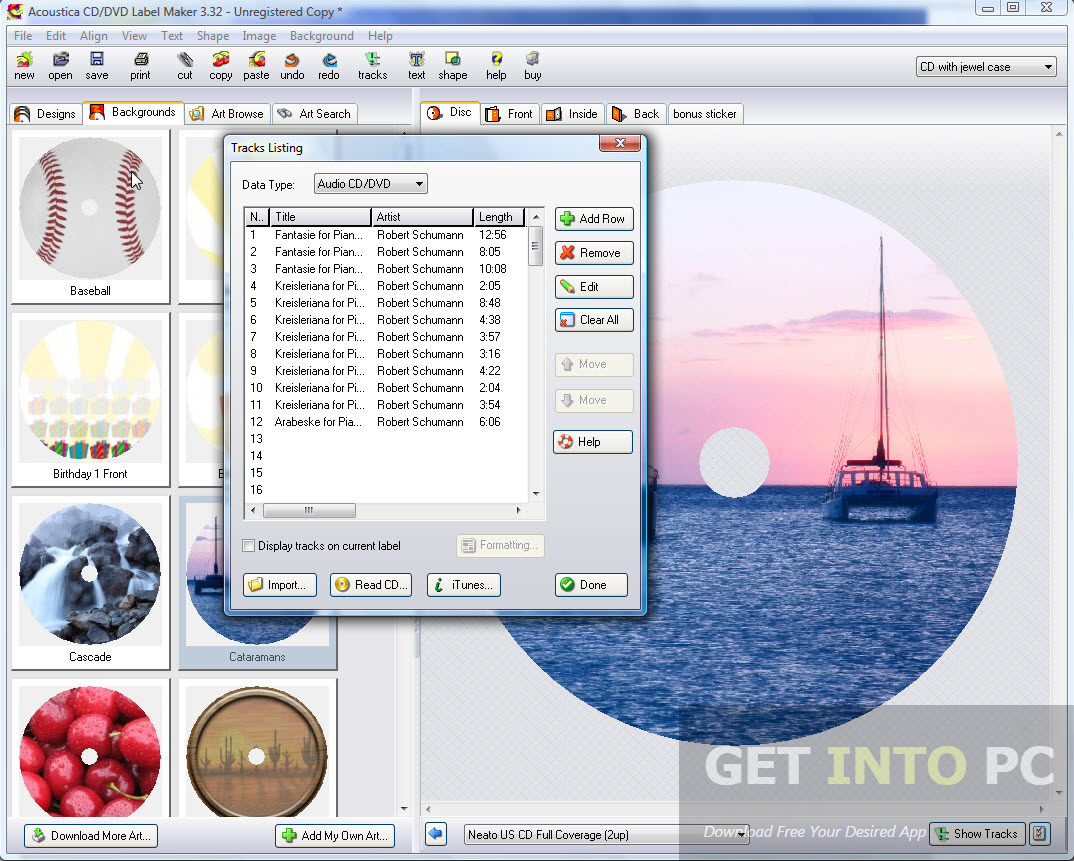This screenshot has width=1074, height=861.
Task: Open the Background menu
Action: click(x=322, y=36)
